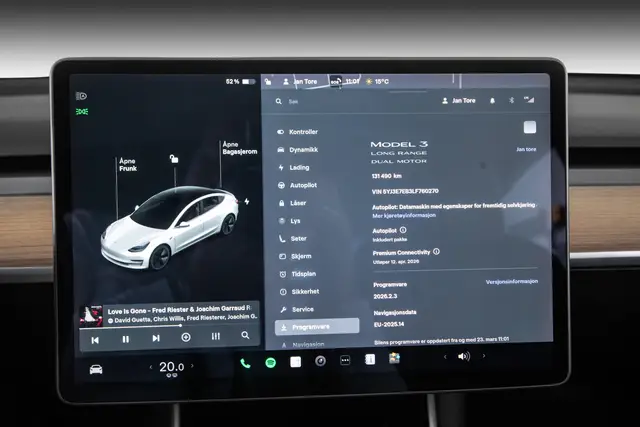Open the all apps three-dot launcher
The width and height of the screenshot is (640, 427).
(x=345, y=360)
